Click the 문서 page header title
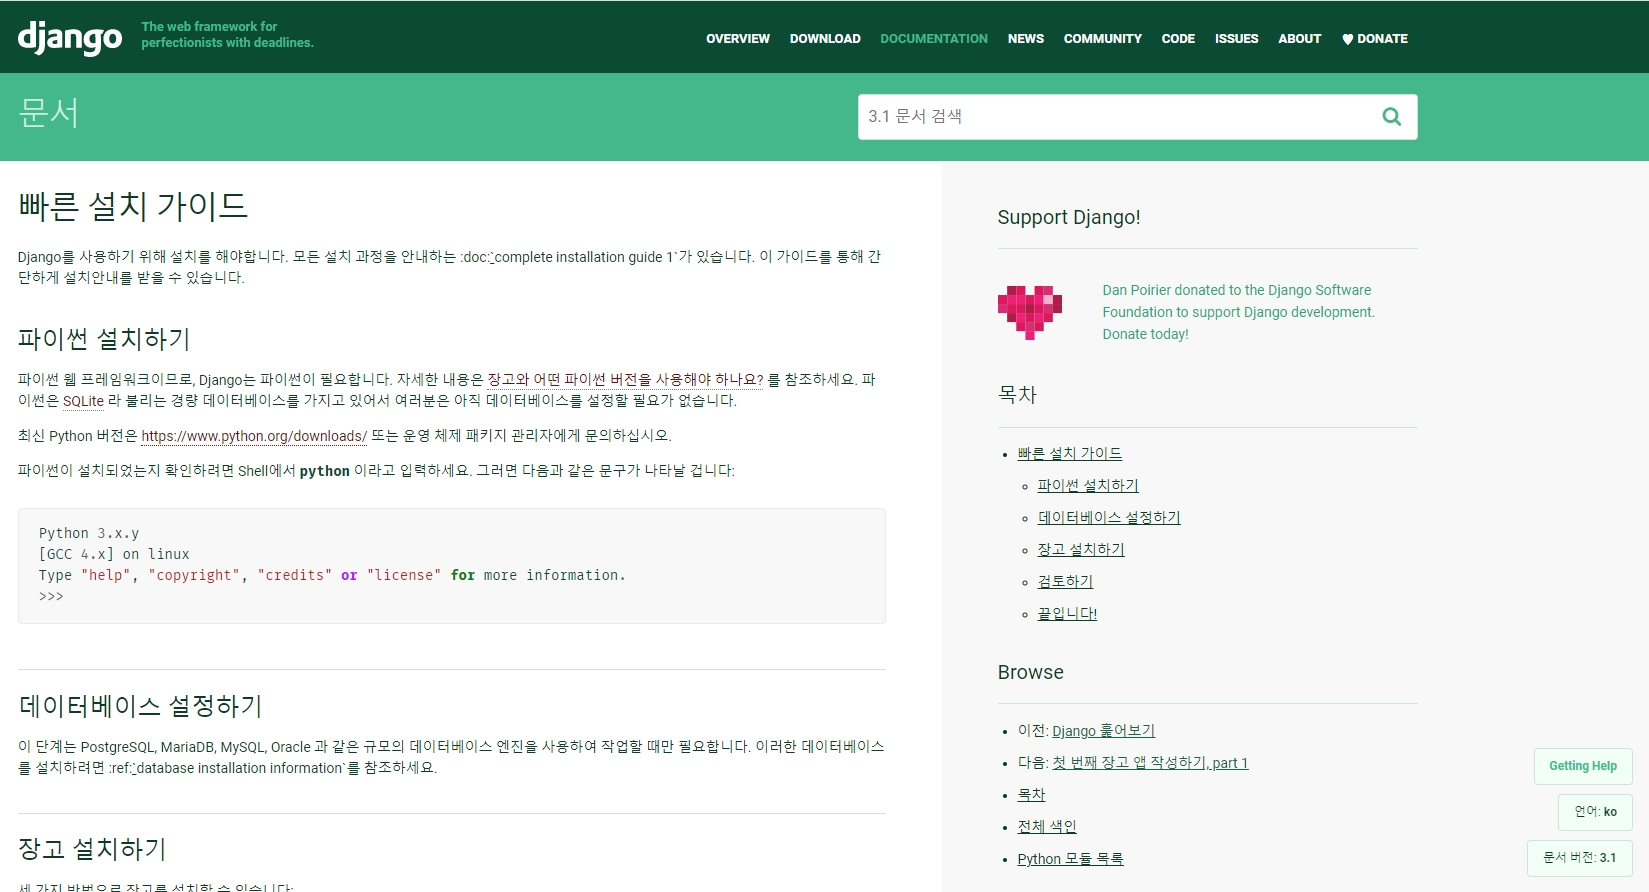Viewport: 1649px width, 892px height. [48, 113]
